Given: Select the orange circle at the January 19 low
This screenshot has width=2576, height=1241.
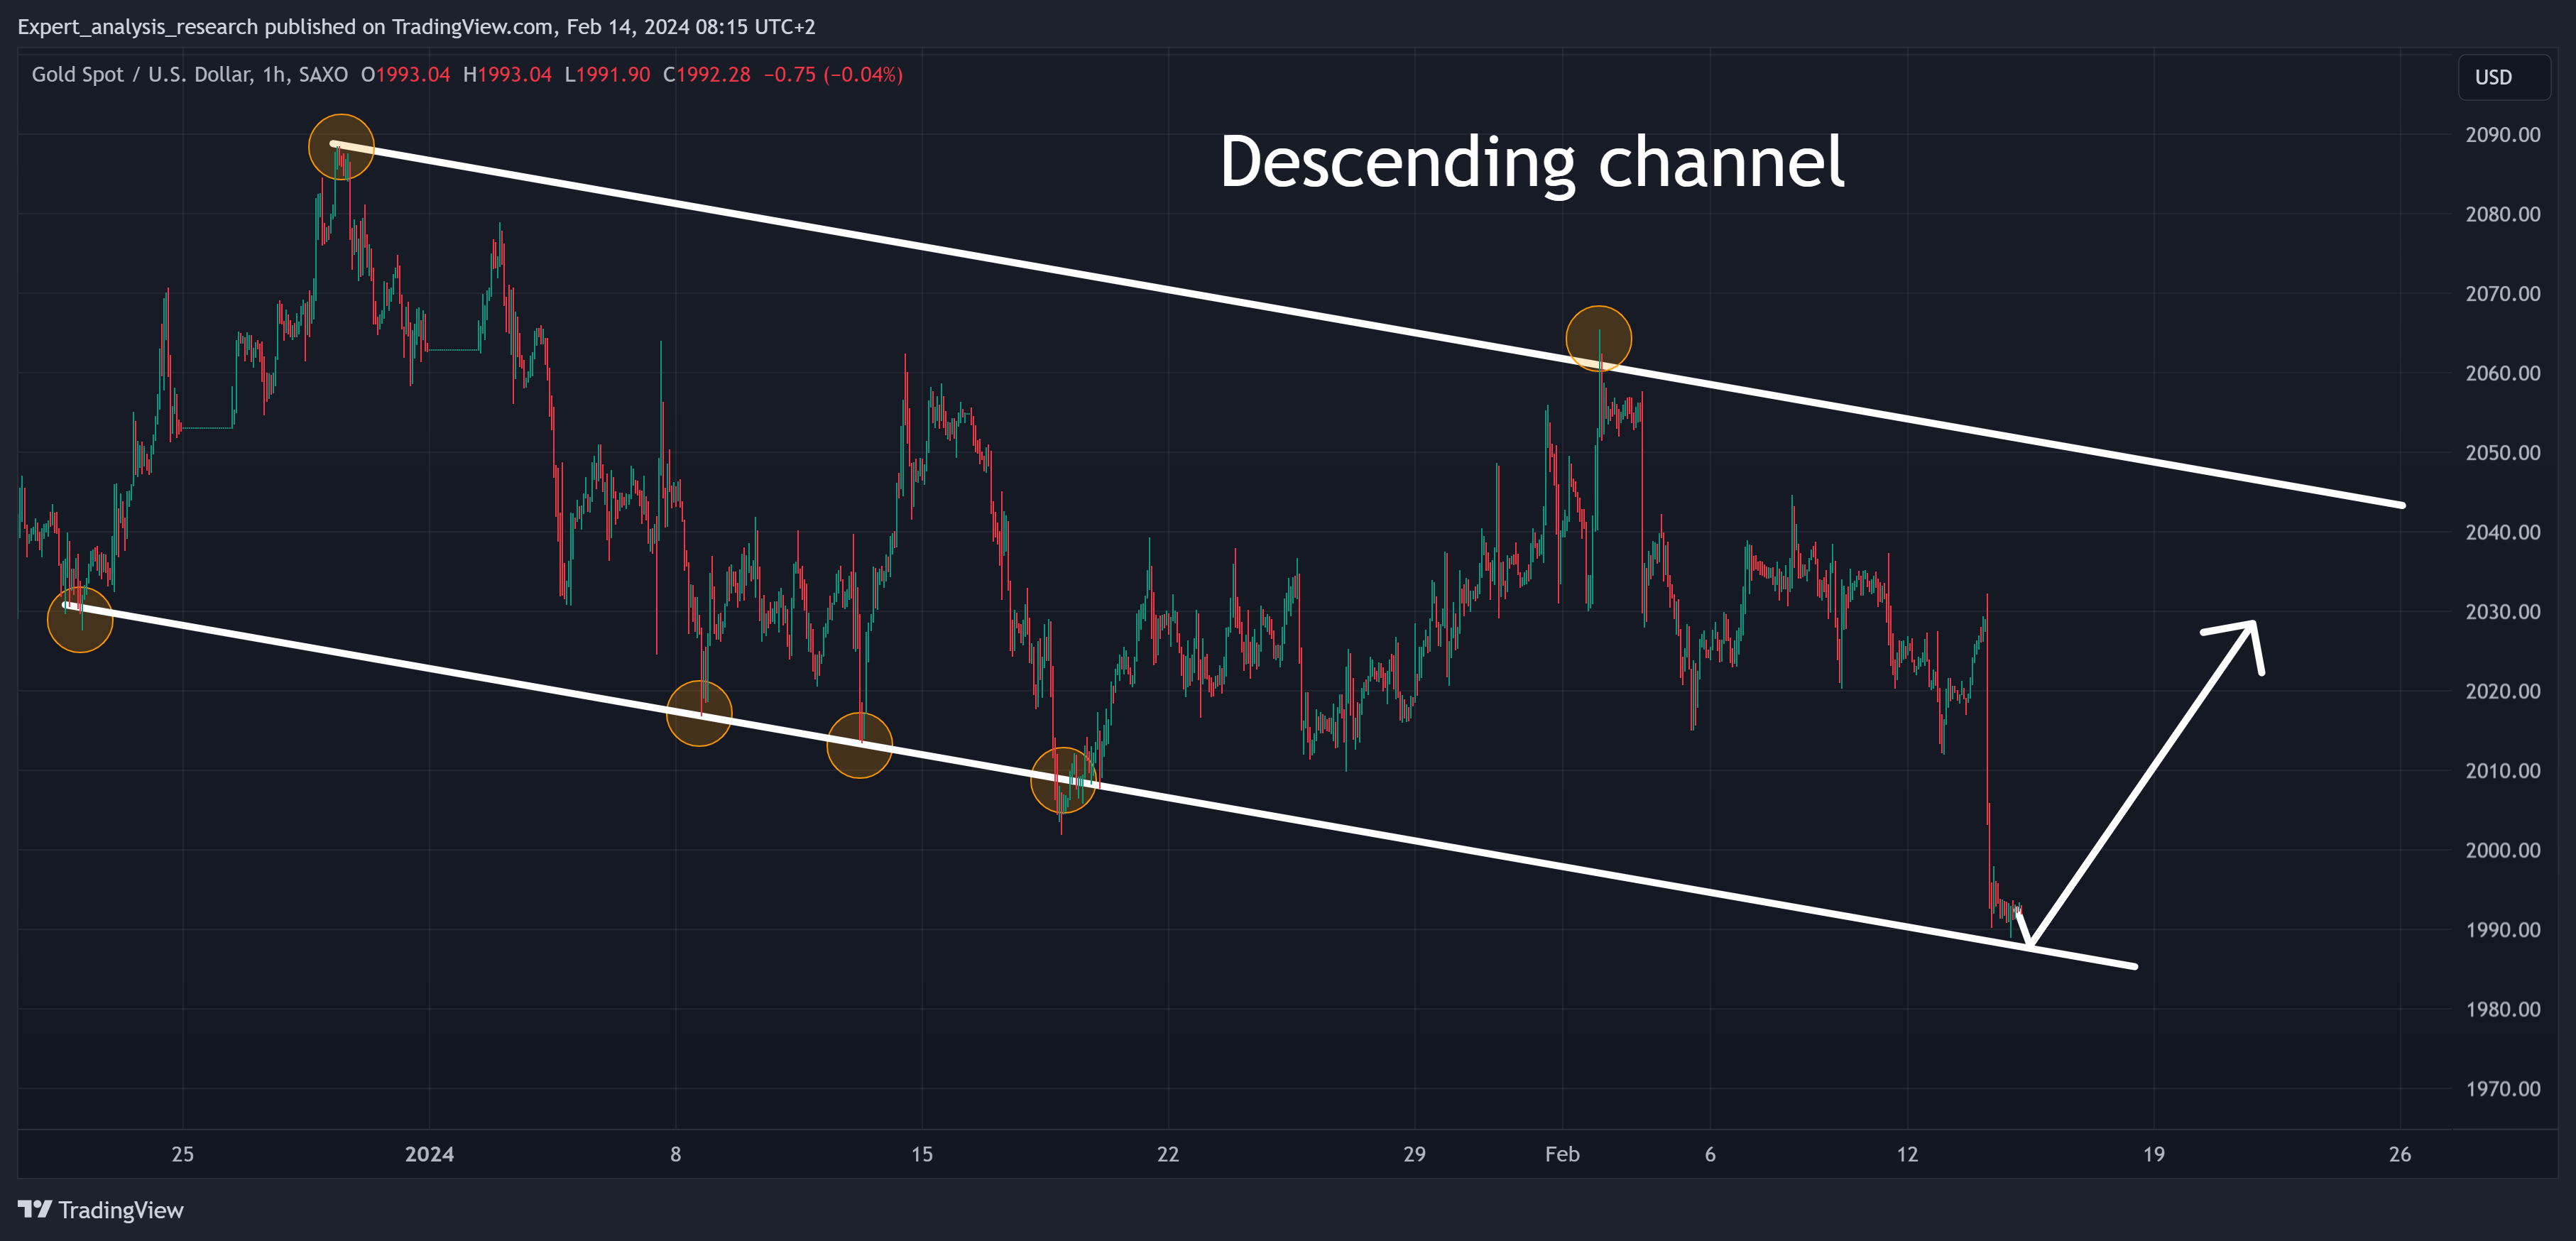Looking at the screenshot, I should click(x=1063, y=780).
